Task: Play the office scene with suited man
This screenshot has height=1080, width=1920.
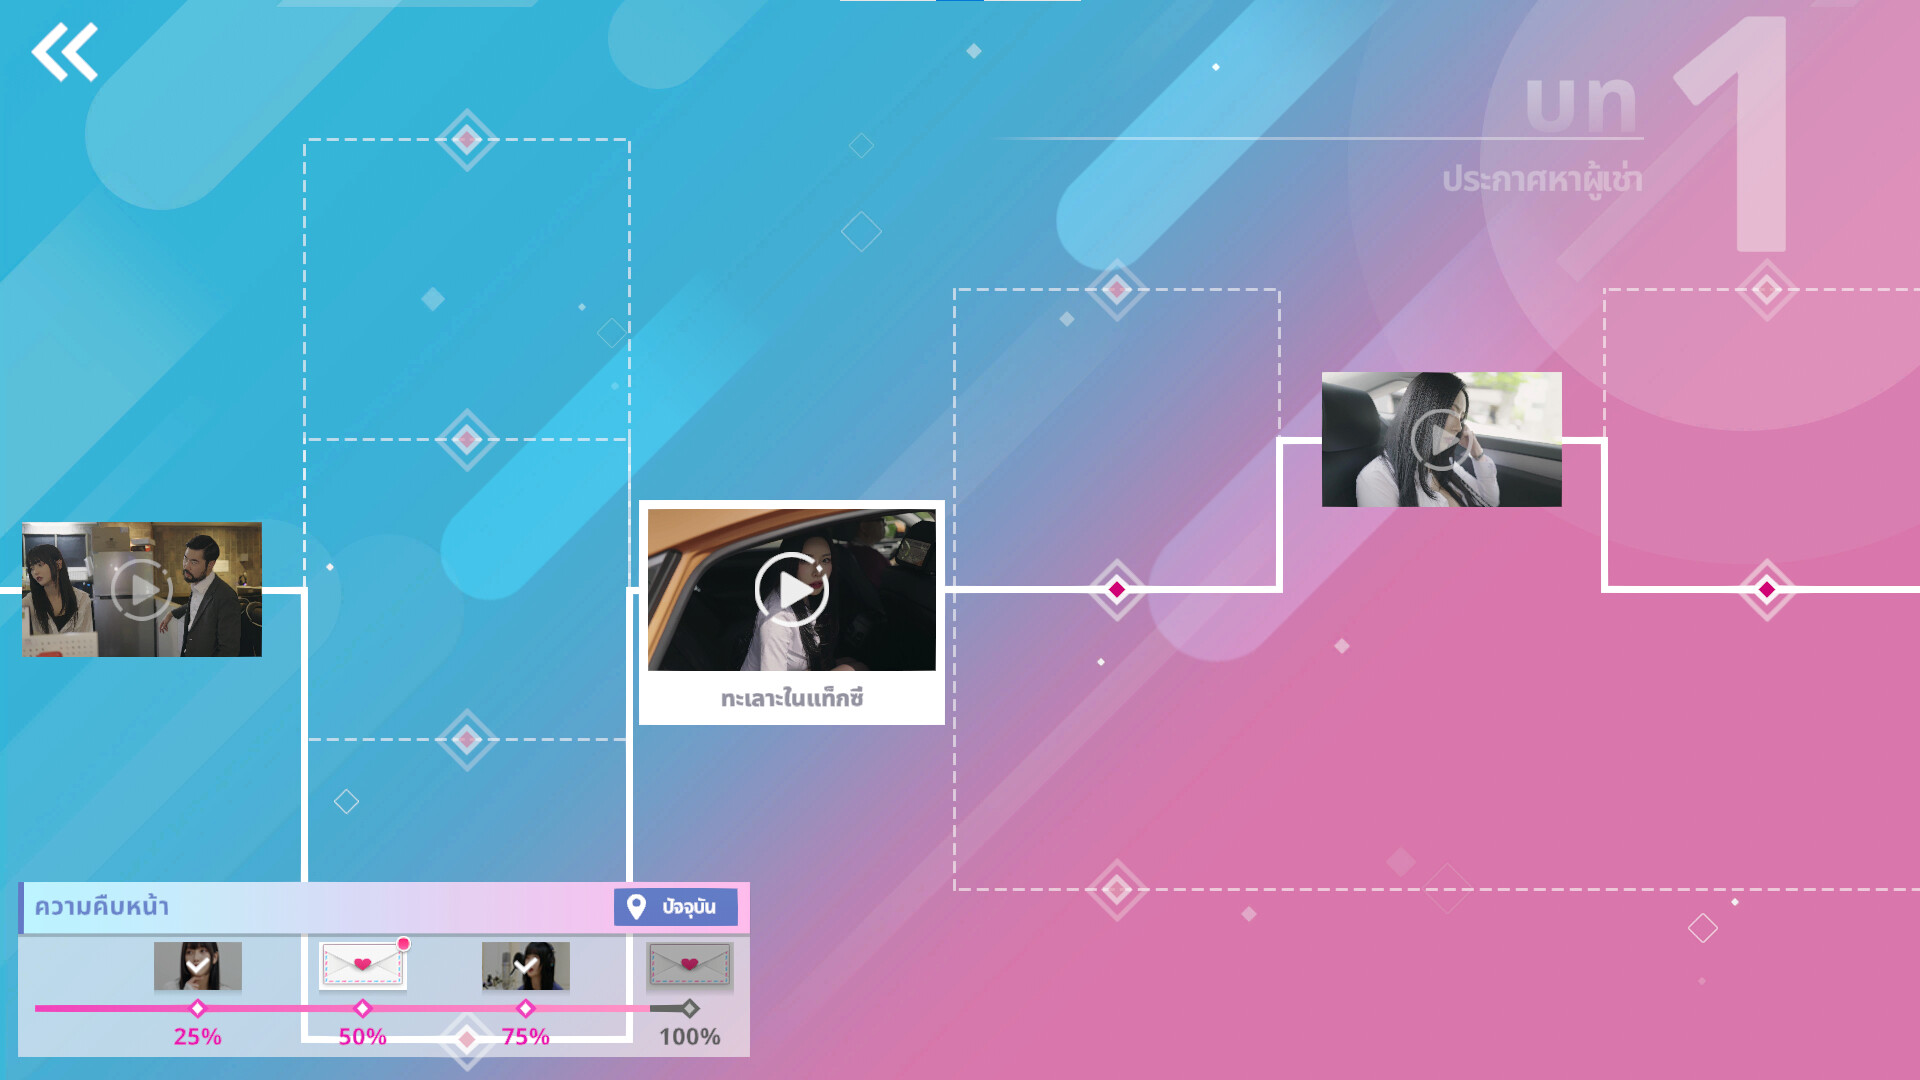Action: [142, 589]
